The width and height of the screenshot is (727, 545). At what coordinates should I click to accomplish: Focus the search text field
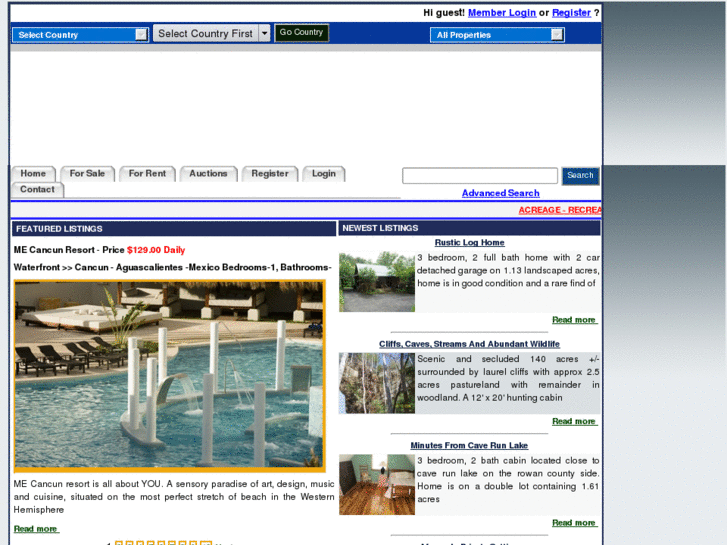click(480, 176)
